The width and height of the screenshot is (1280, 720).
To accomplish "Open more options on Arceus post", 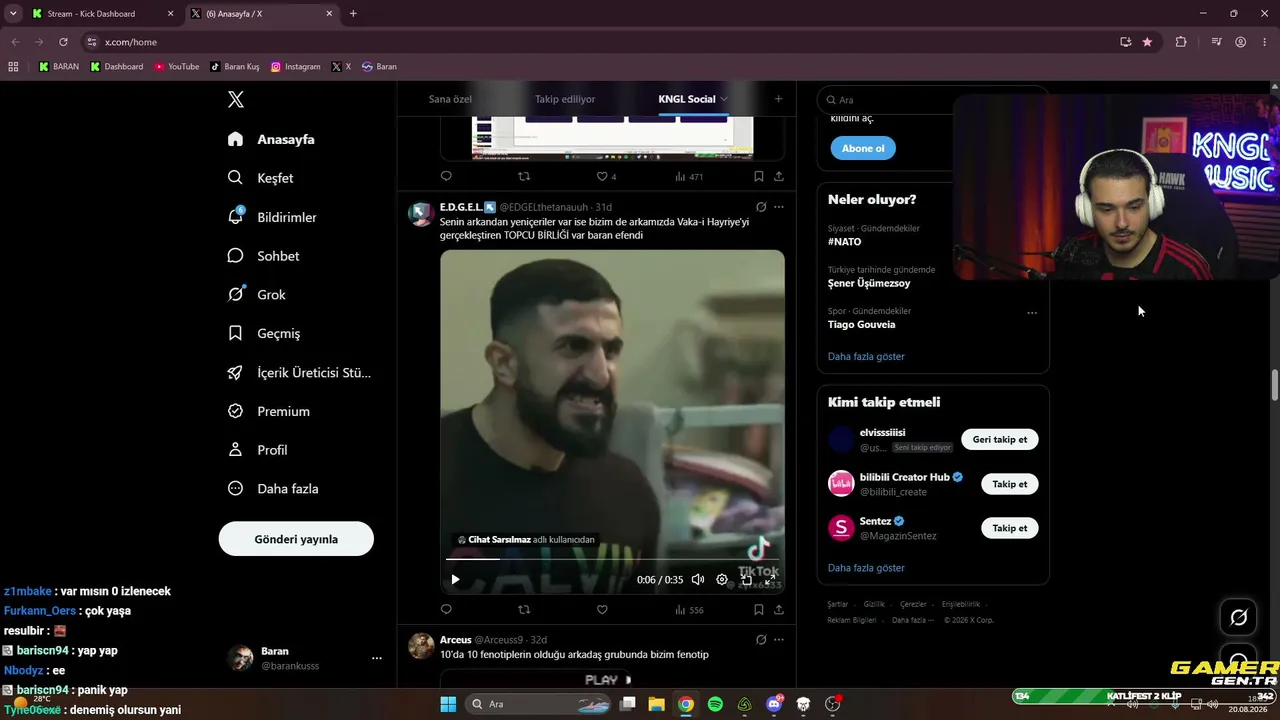I will [x=779, y=640].
